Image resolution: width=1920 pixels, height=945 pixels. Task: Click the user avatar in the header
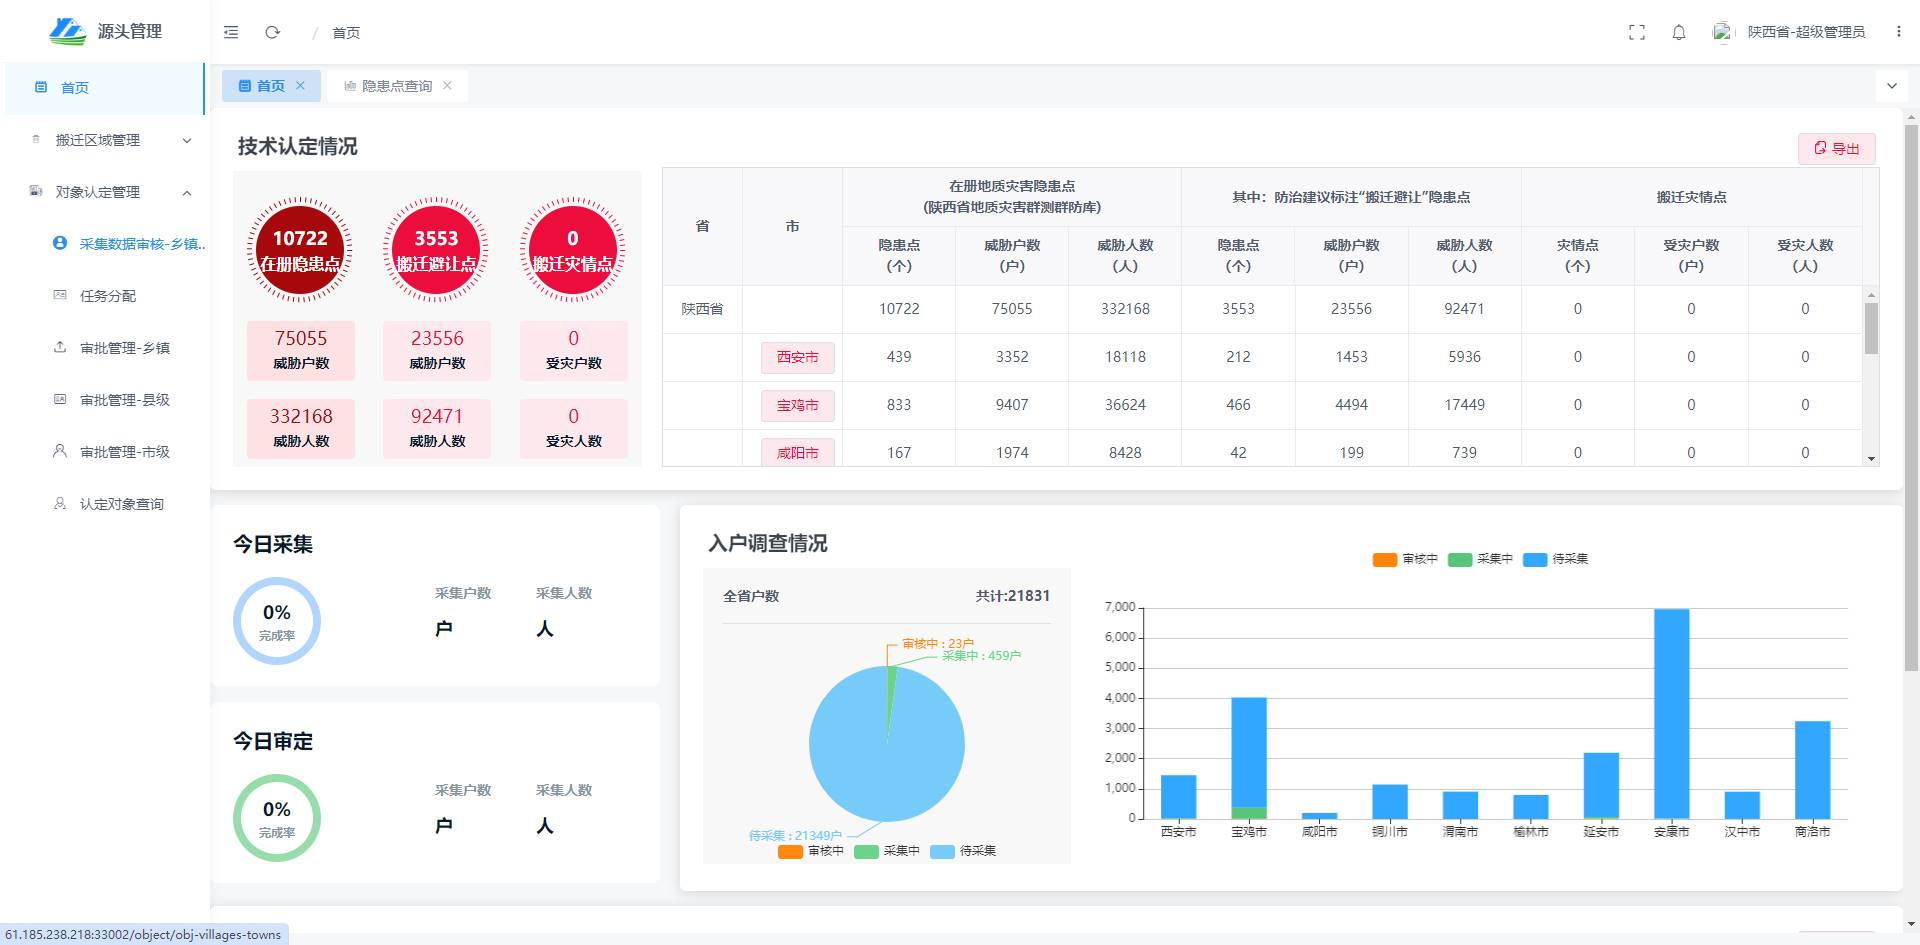pos(1722,32)
